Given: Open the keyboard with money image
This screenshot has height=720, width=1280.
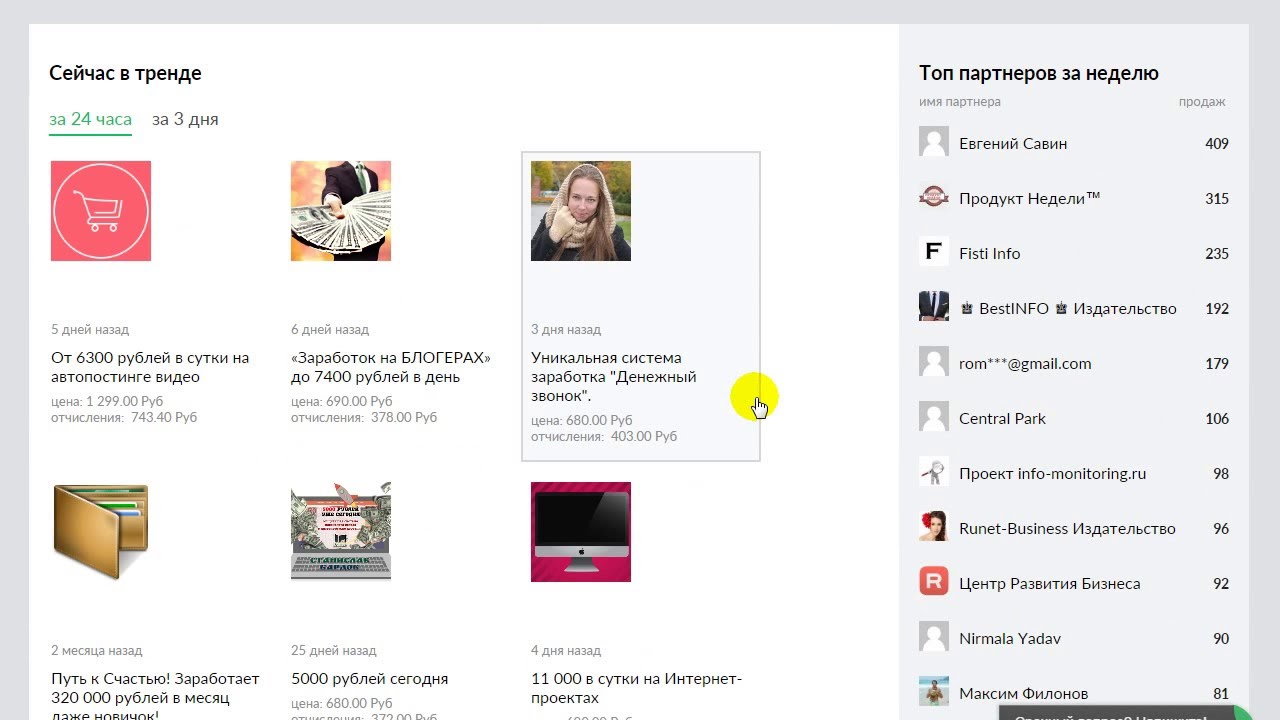Looking at the screenshot, I should coord(341,531).
